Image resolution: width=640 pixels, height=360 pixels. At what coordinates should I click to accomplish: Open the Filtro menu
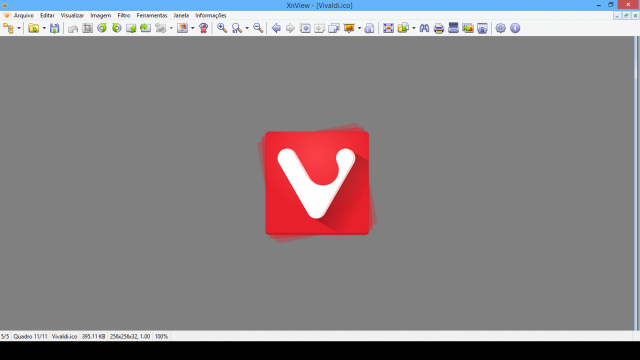(124, 16)
